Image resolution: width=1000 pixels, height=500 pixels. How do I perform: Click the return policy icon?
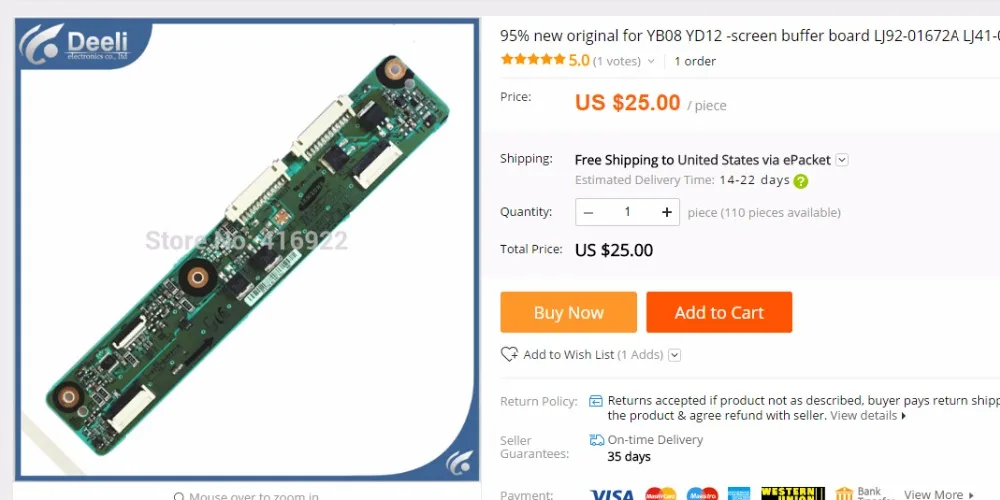click(596, 401)
